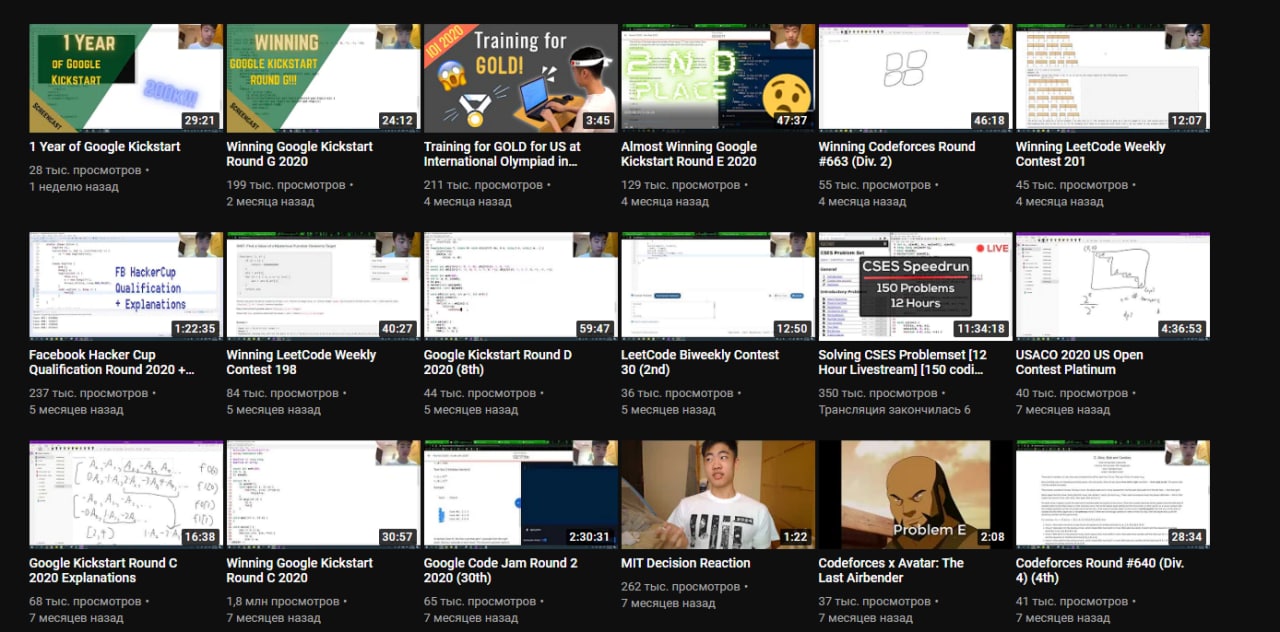Click the '129 тыс. просмотров' view count

click(680, 185)
